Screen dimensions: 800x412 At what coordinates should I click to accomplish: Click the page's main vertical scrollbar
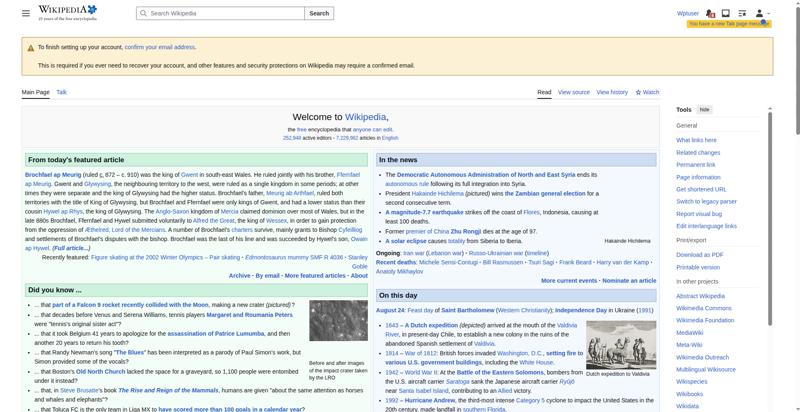[797, 69]
